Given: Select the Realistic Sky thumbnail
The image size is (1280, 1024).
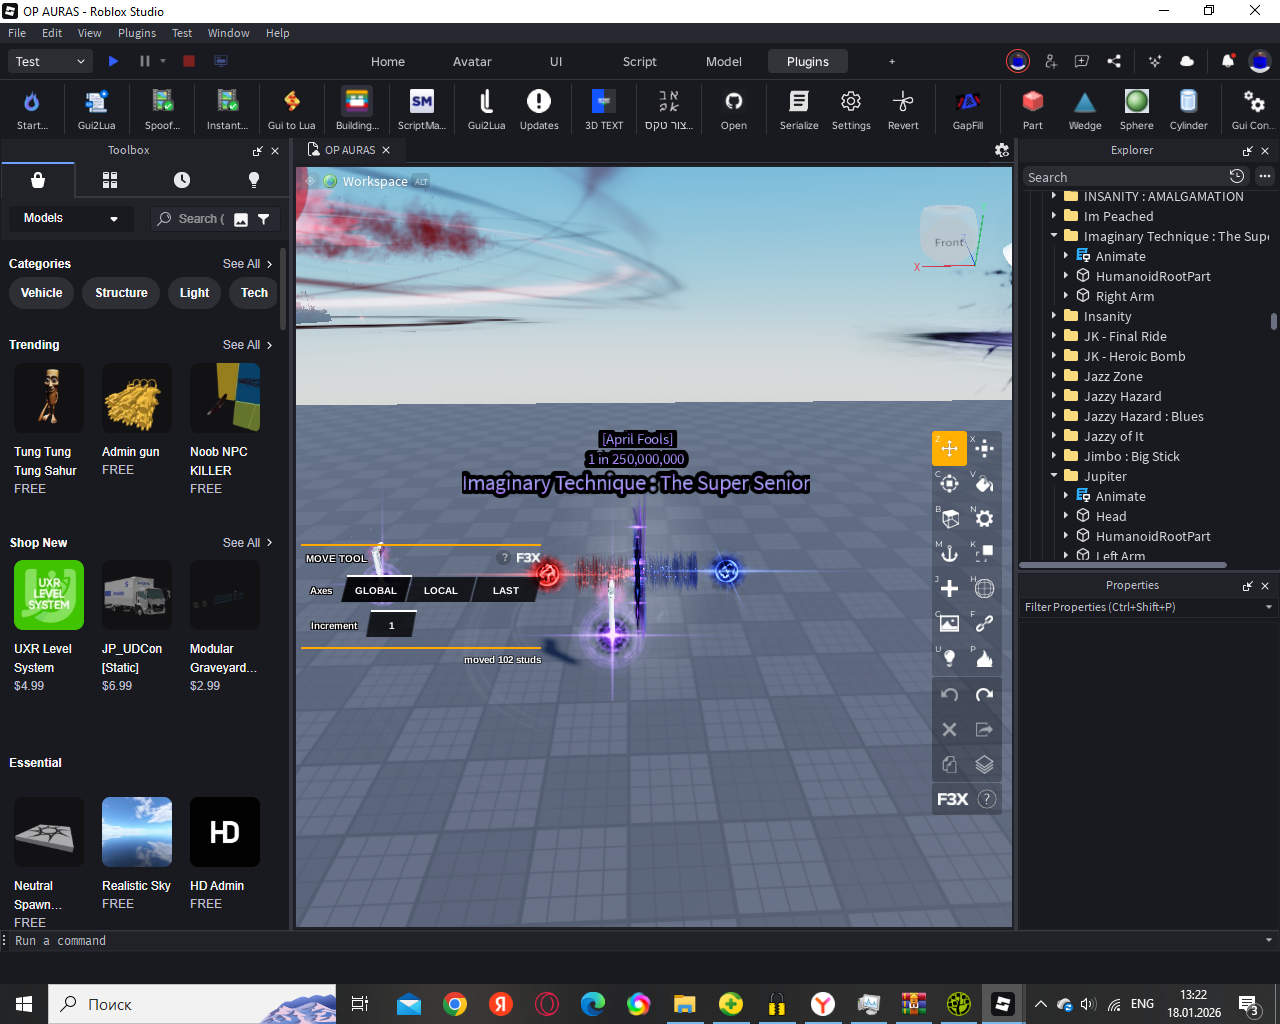Looking at the screenshot, I should [x=137, y=832].
